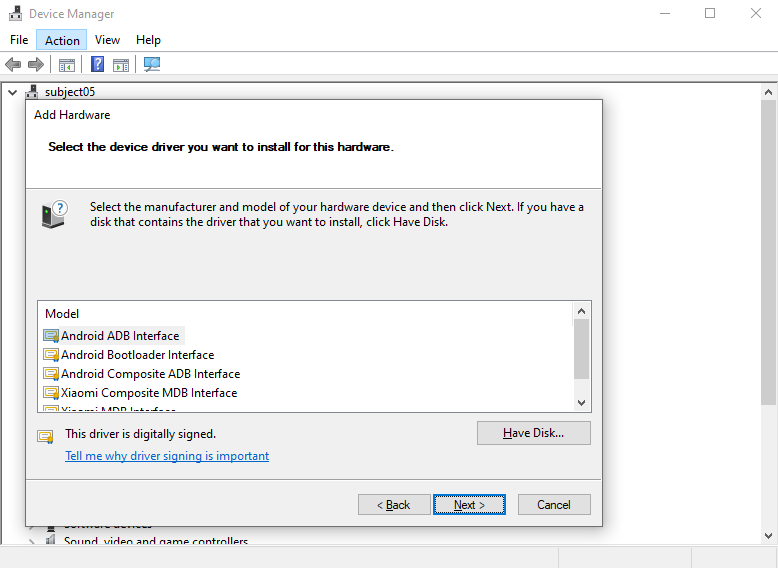Select Android Composite ADB Interface model

(x=150, y=374)
